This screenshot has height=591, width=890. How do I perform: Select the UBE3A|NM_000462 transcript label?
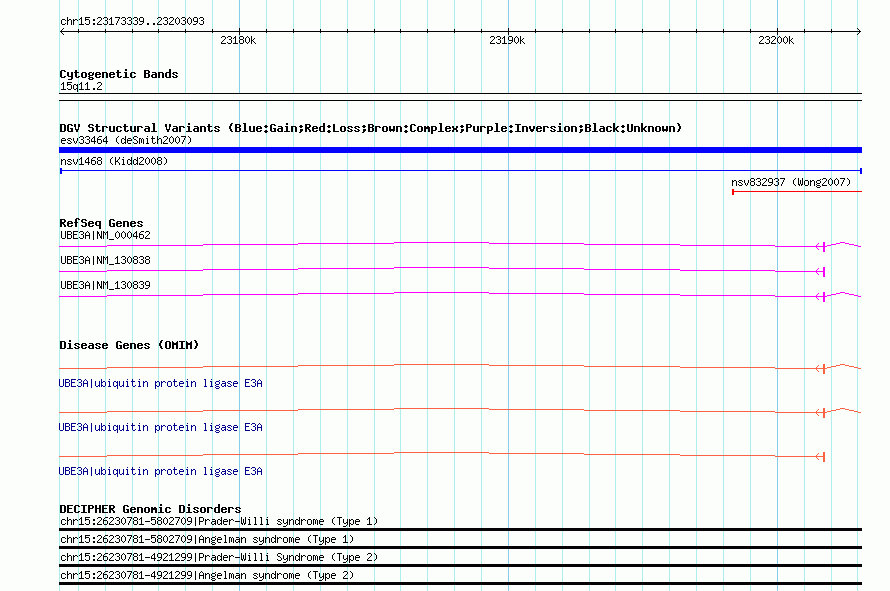(x=105, y=235)
